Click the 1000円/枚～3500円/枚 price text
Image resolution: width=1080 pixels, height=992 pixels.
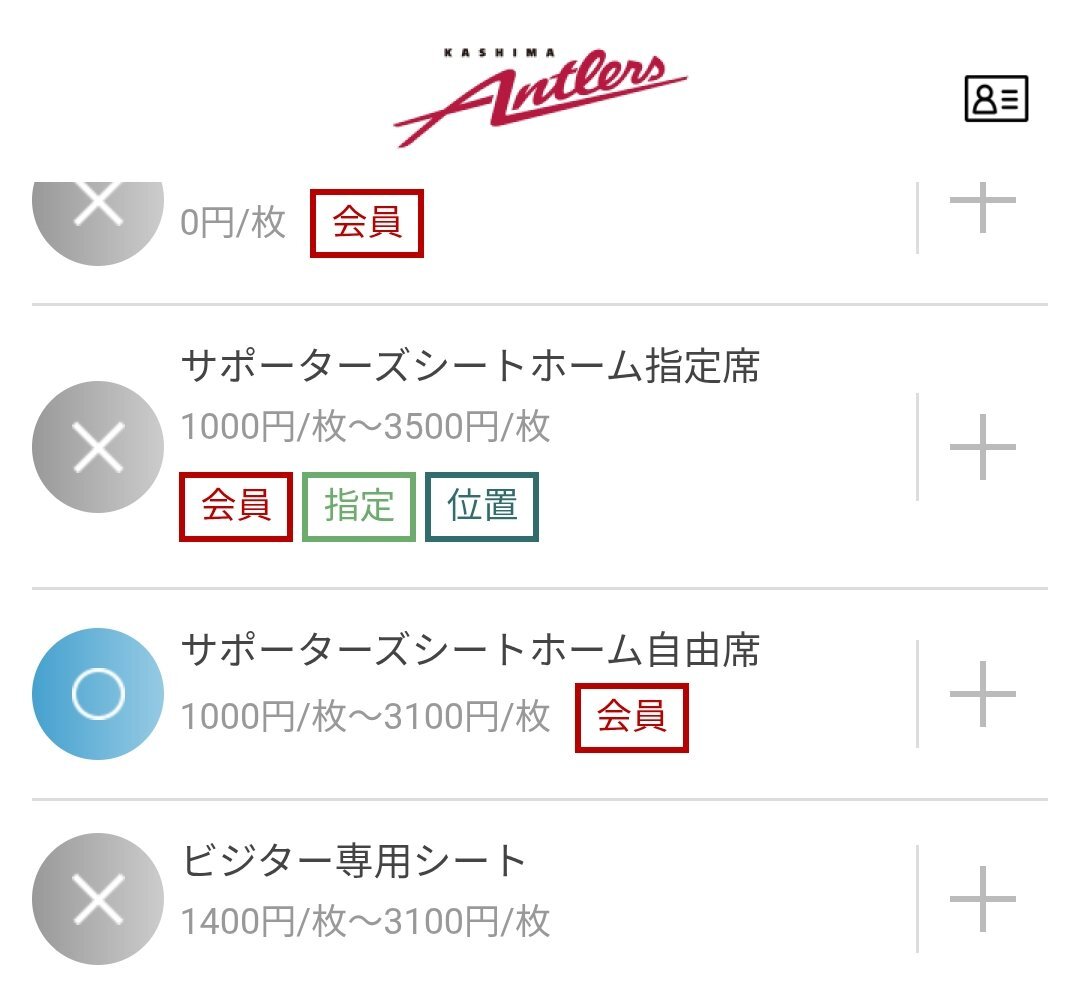(365, 426)
